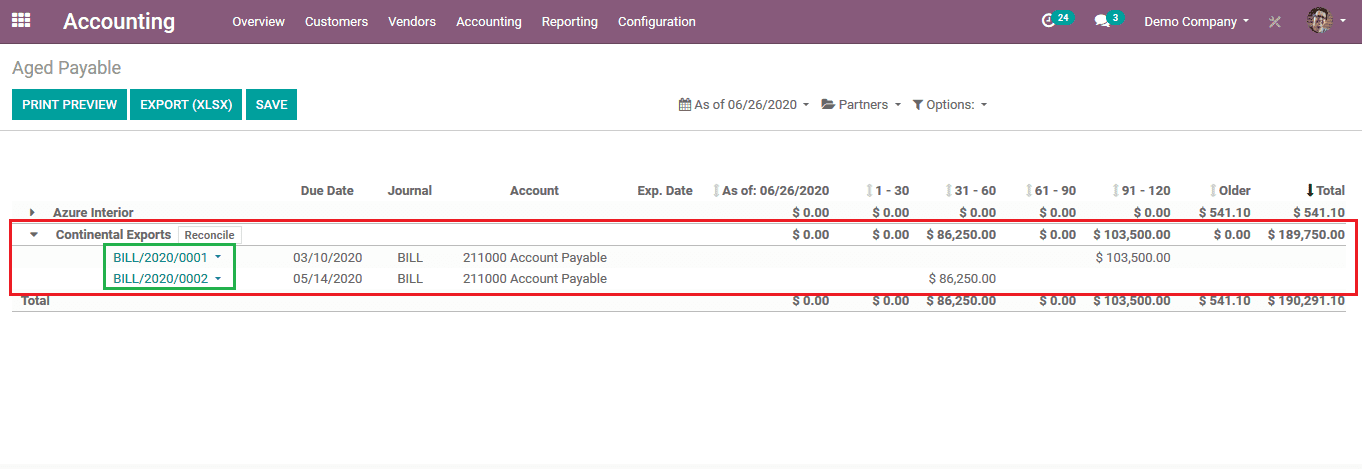Click 211000 Account Payable in BILL/2020/0002 row
This screenshot has width=1363, height=469.
(x=535, y=279)
